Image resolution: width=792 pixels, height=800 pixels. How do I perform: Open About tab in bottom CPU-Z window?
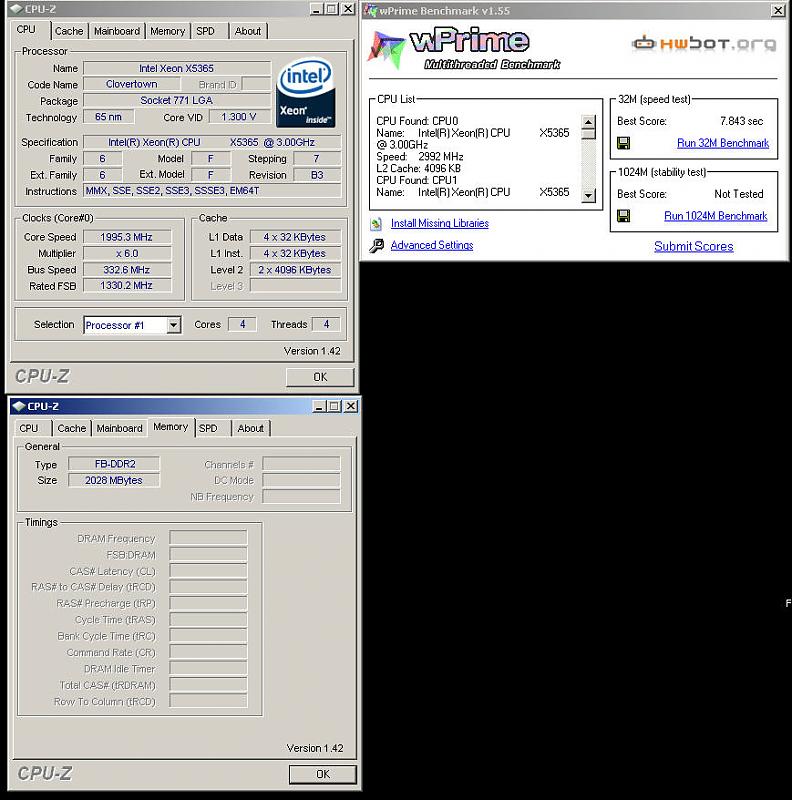click(251, 429)
